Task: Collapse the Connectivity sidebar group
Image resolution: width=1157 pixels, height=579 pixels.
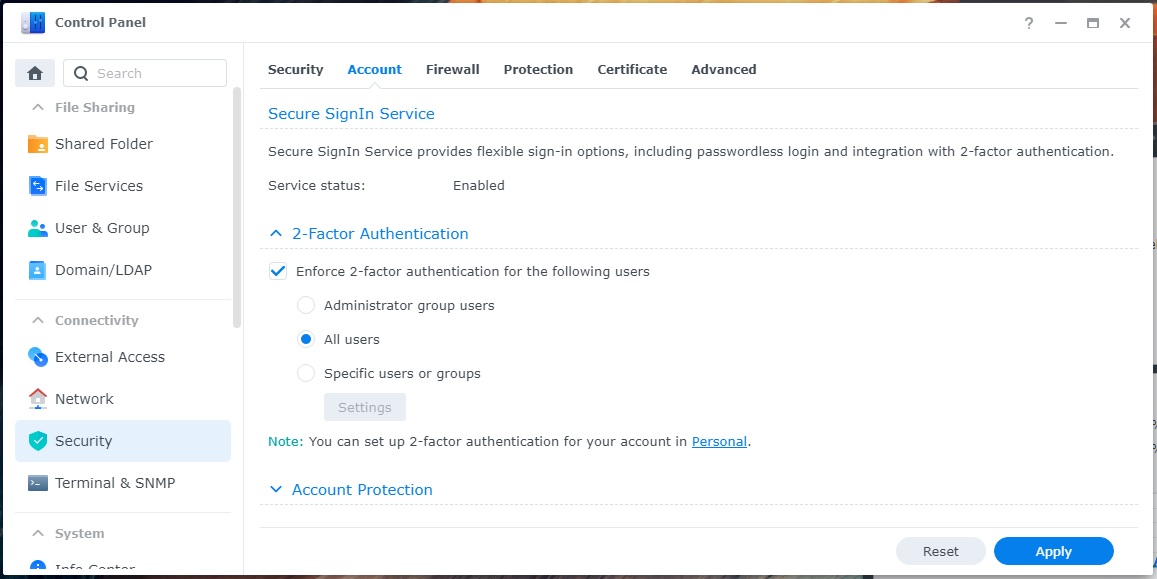Action: tap(37, 321)
